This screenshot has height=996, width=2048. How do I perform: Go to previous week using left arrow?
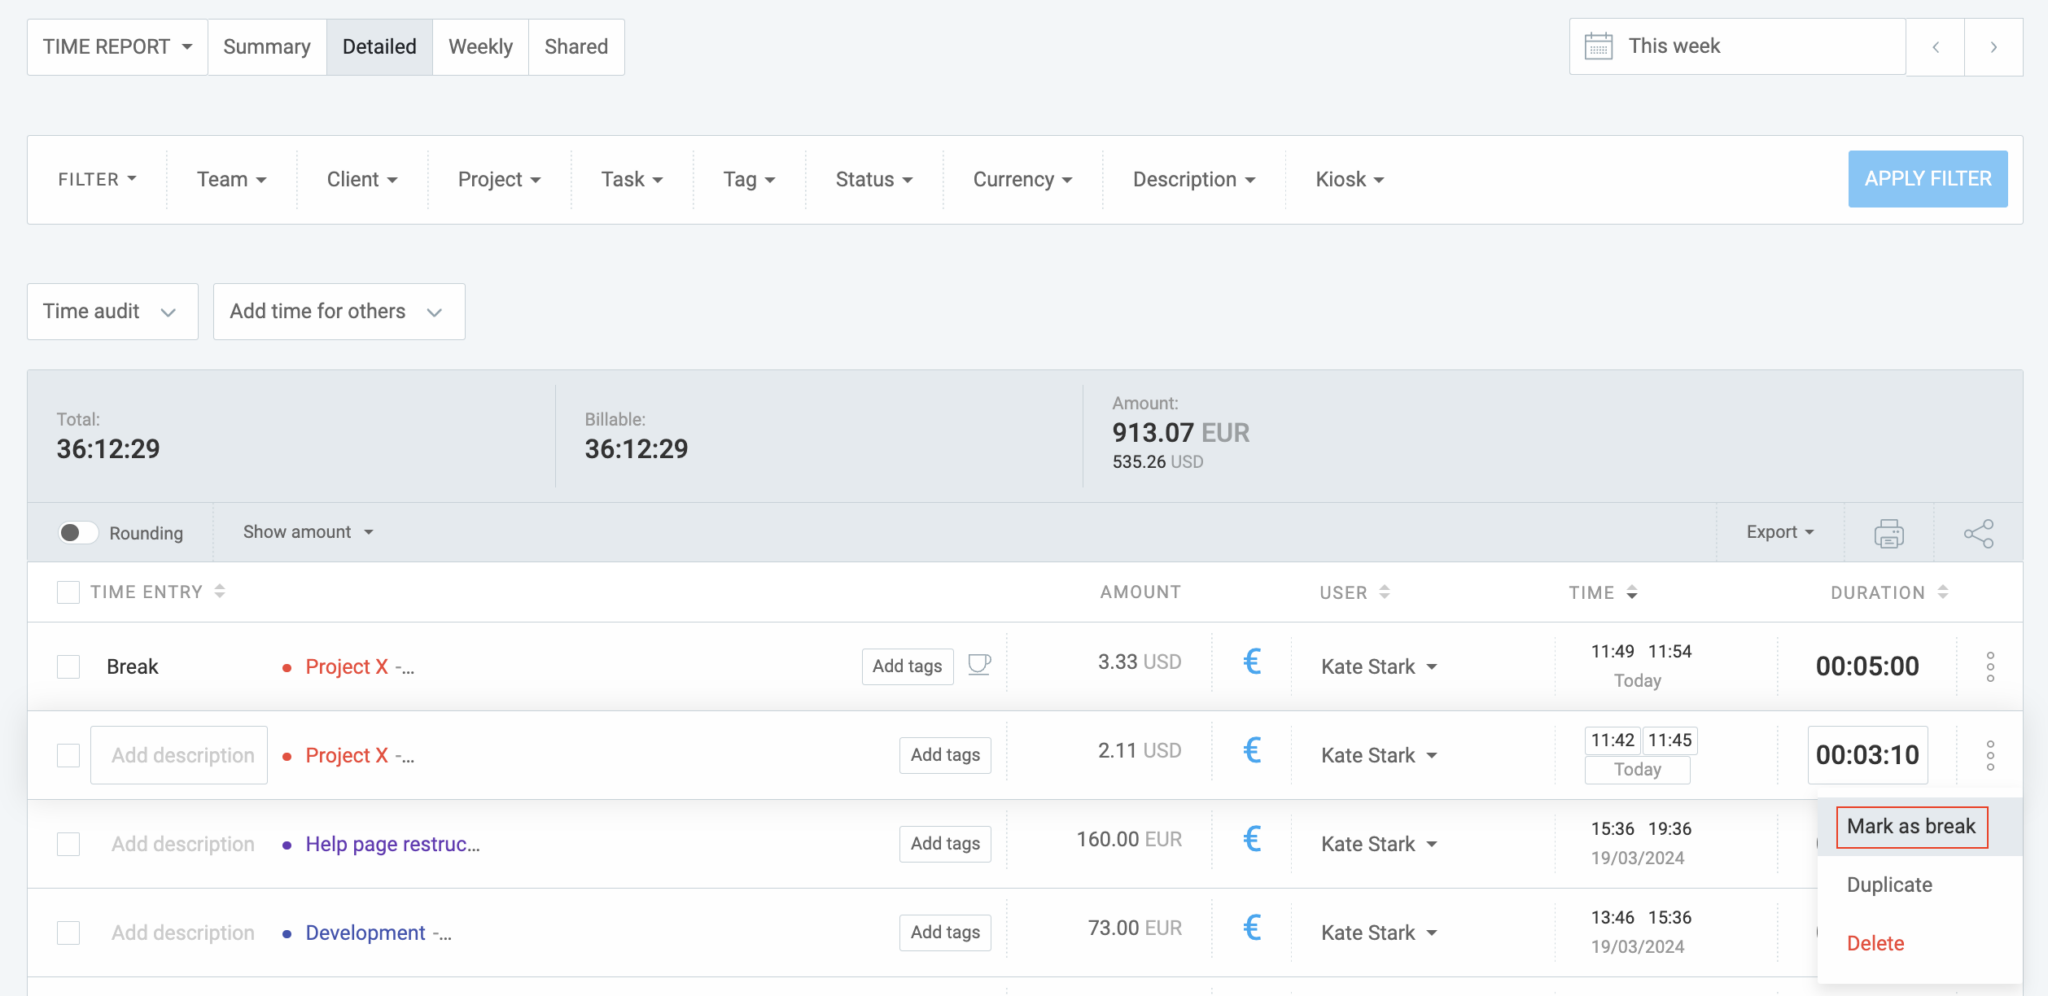click(x=1935, y=47)
